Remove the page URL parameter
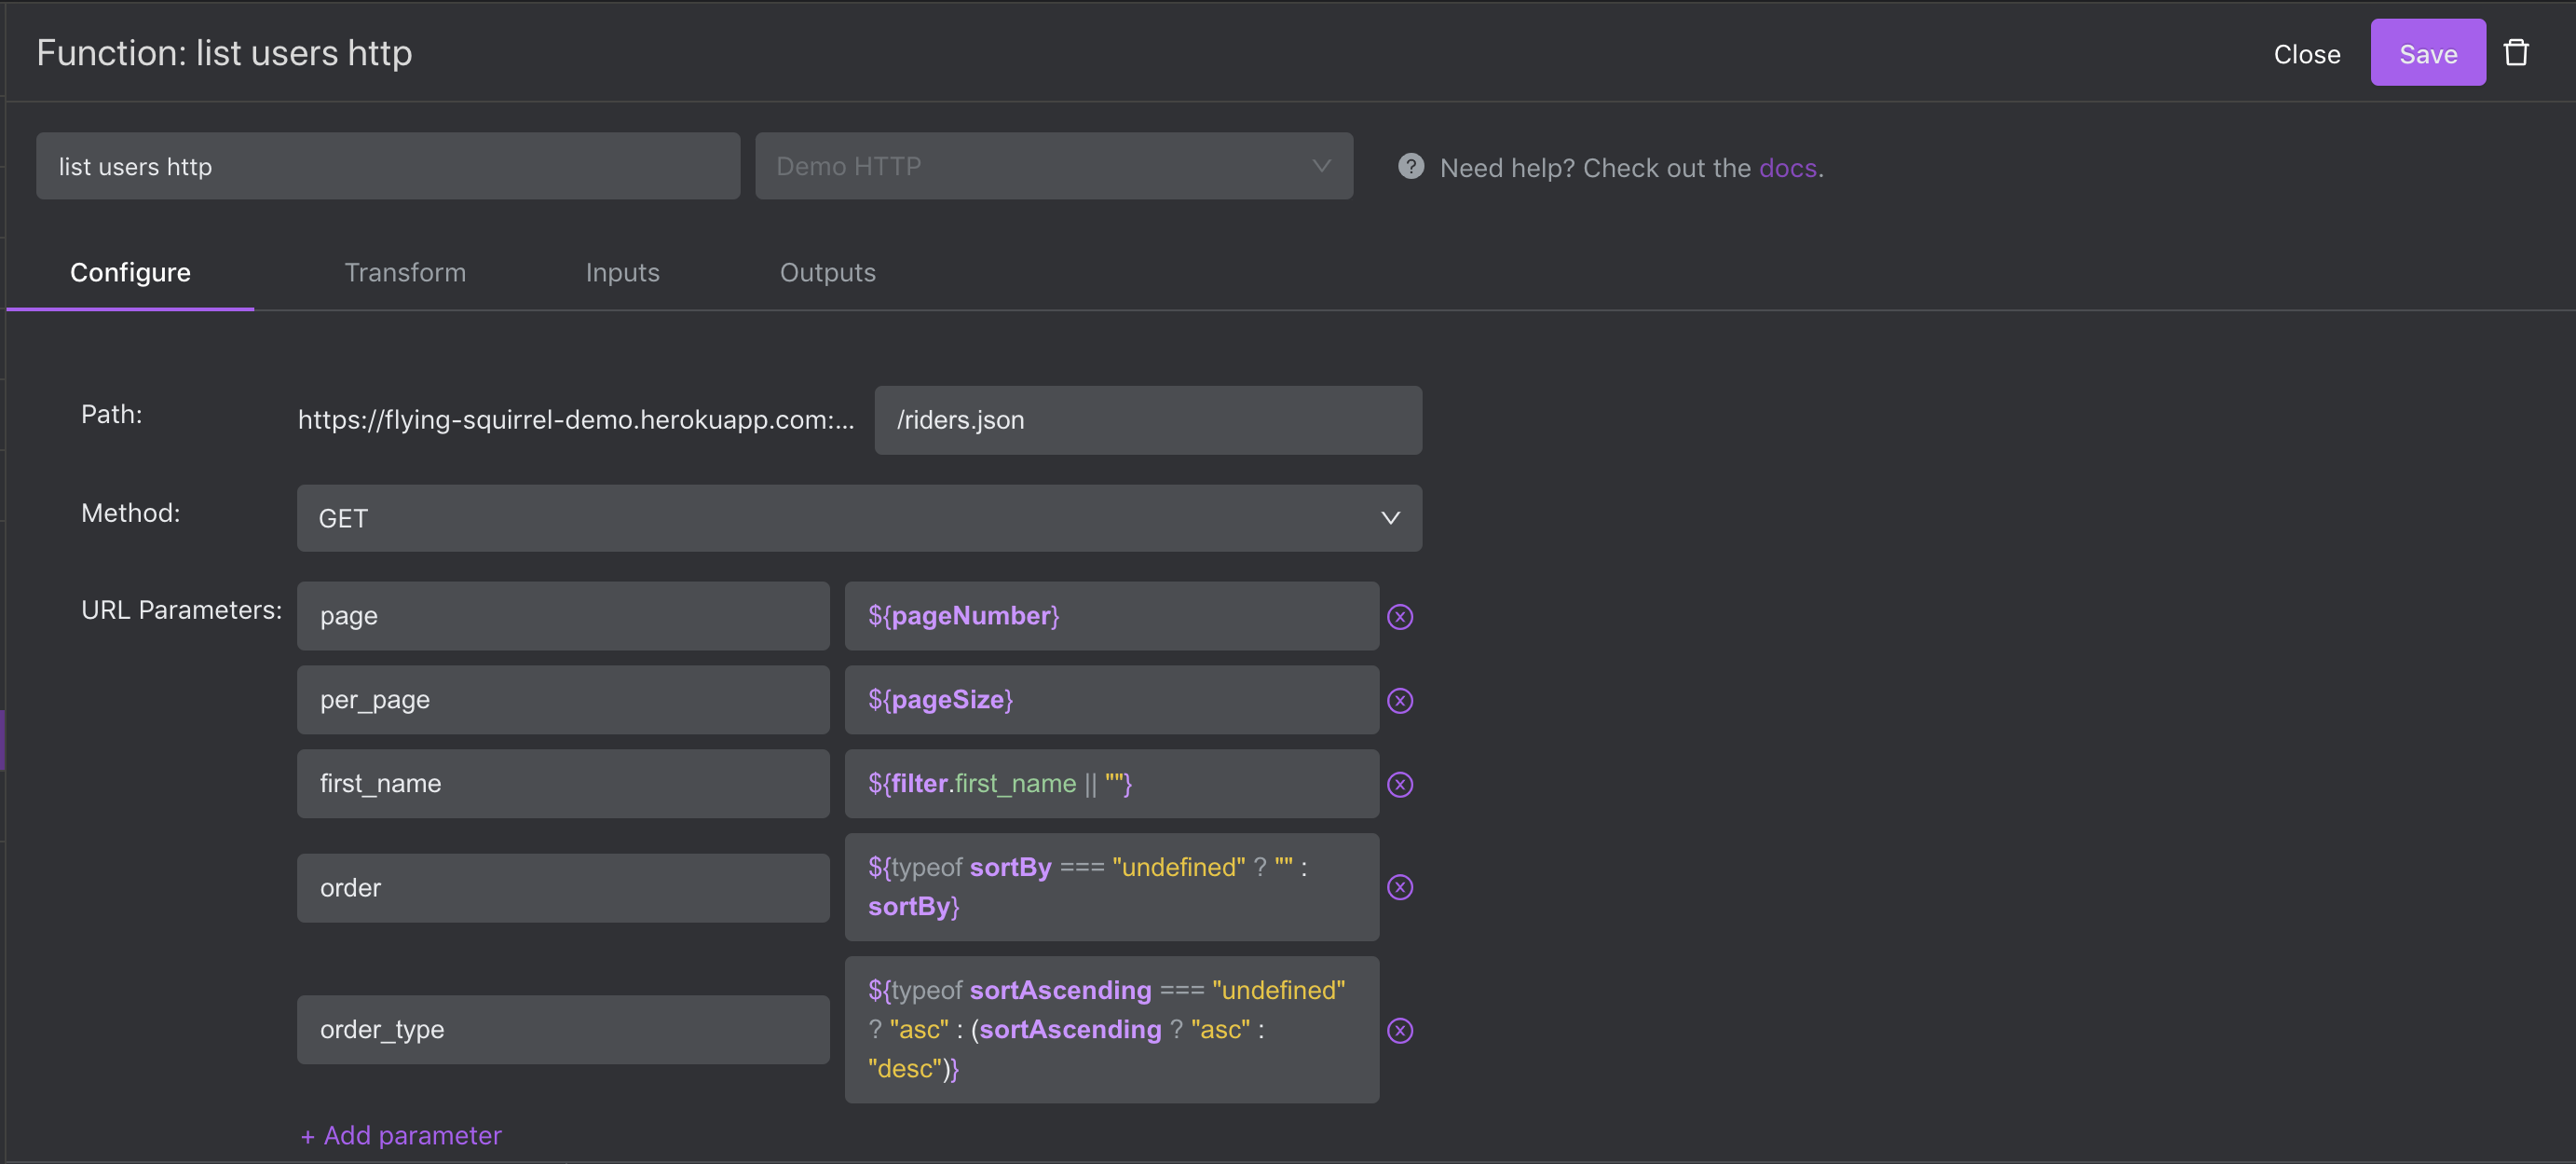 [1400, 616]
